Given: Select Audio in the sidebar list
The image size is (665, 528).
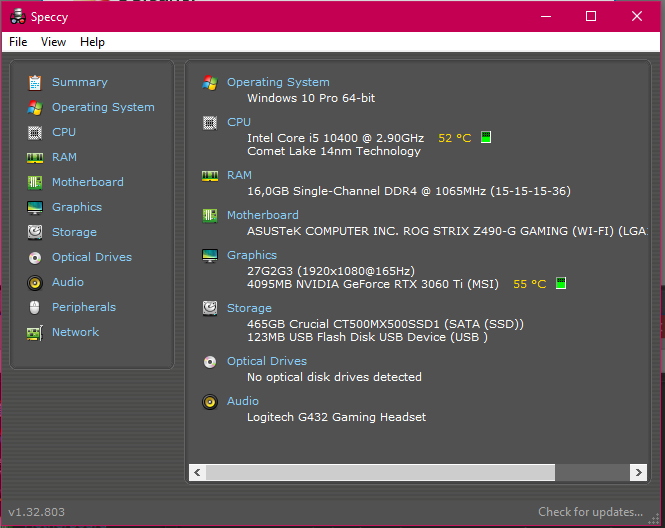Looking at the screenshot, I should [68, 282].
